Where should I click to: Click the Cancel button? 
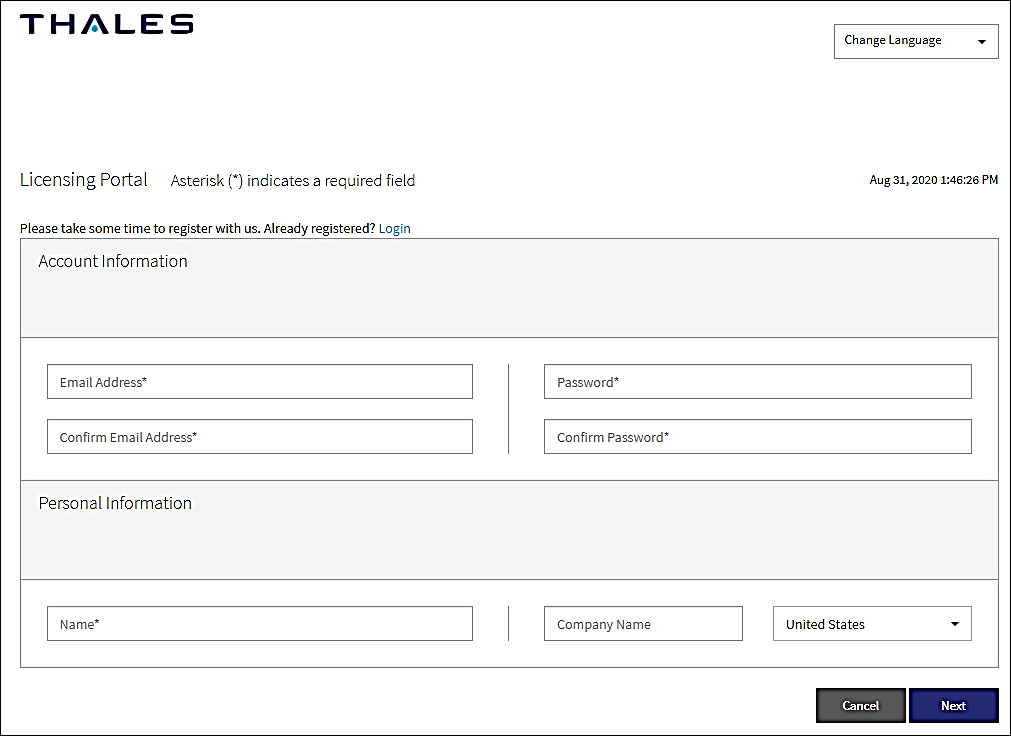(860, 705)
